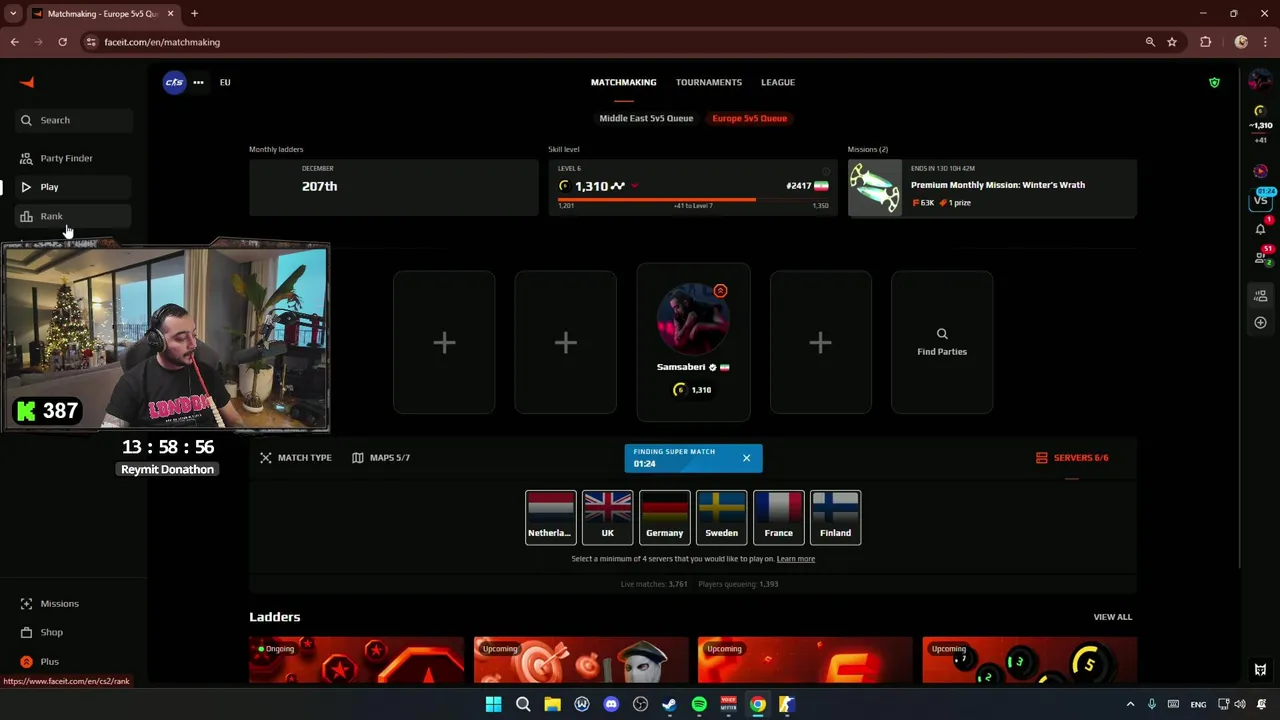Image resolution: width=1280 pixels, height=720 pixels.
Task: Switch to the TOURNAMENTS tab
Action: pyautogui.click(x=708, y=82)
